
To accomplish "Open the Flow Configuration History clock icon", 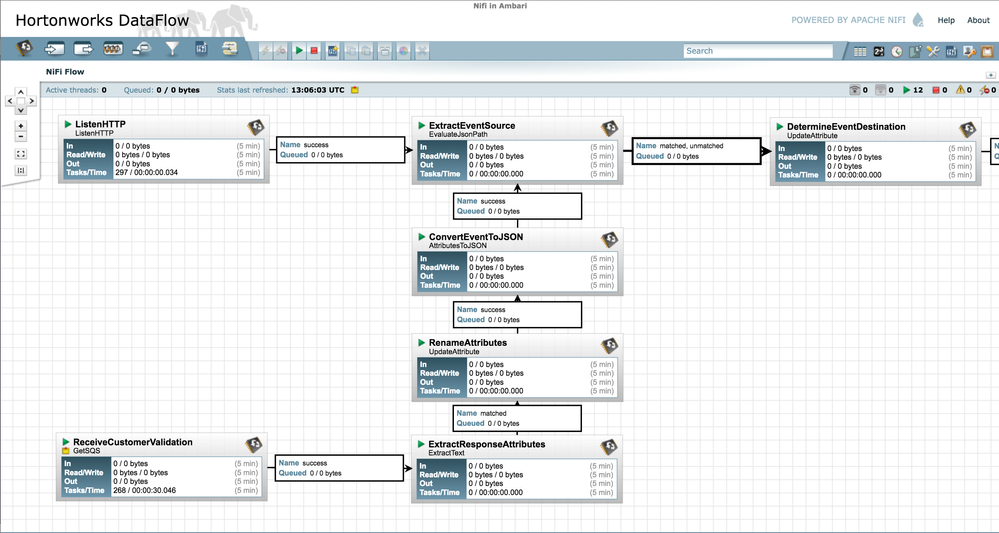I will point(897,51).
